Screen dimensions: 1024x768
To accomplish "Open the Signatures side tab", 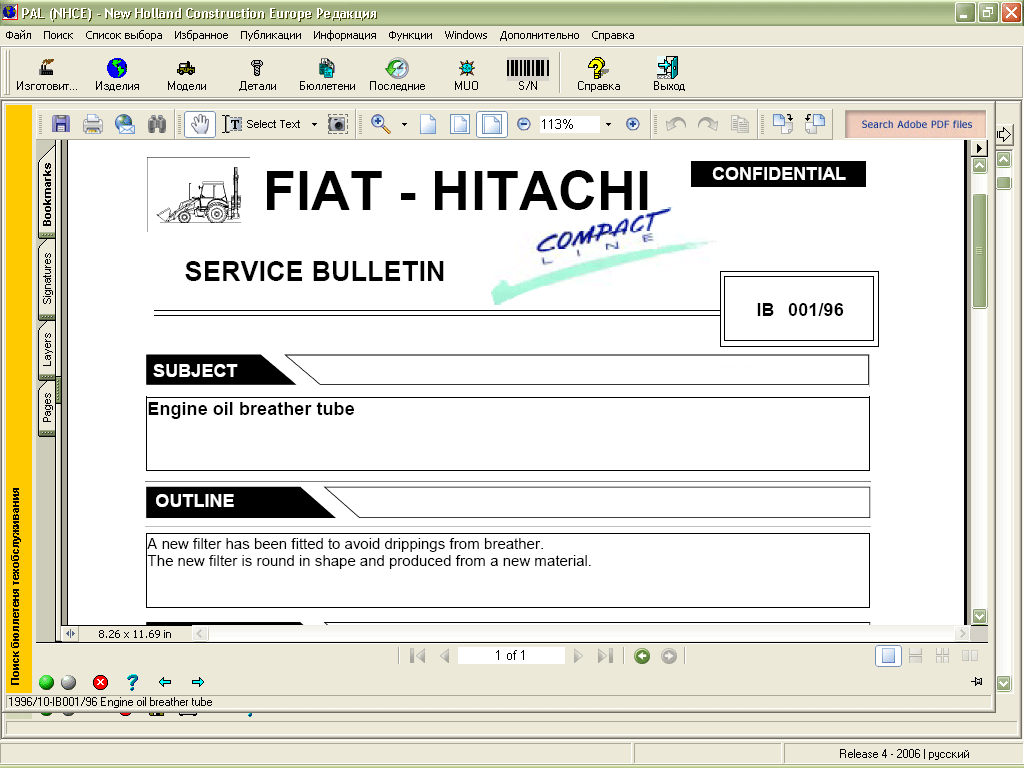I will click(x=47, y=279).
